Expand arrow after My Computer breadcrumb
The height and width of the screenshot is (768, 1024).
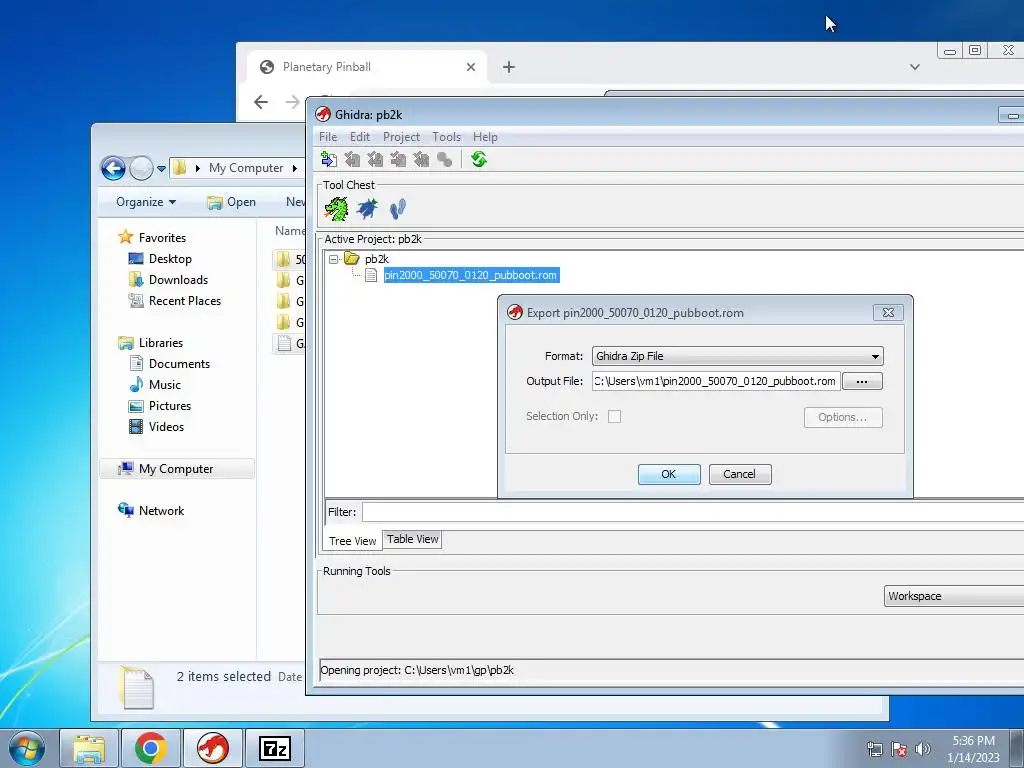[295, 168]
